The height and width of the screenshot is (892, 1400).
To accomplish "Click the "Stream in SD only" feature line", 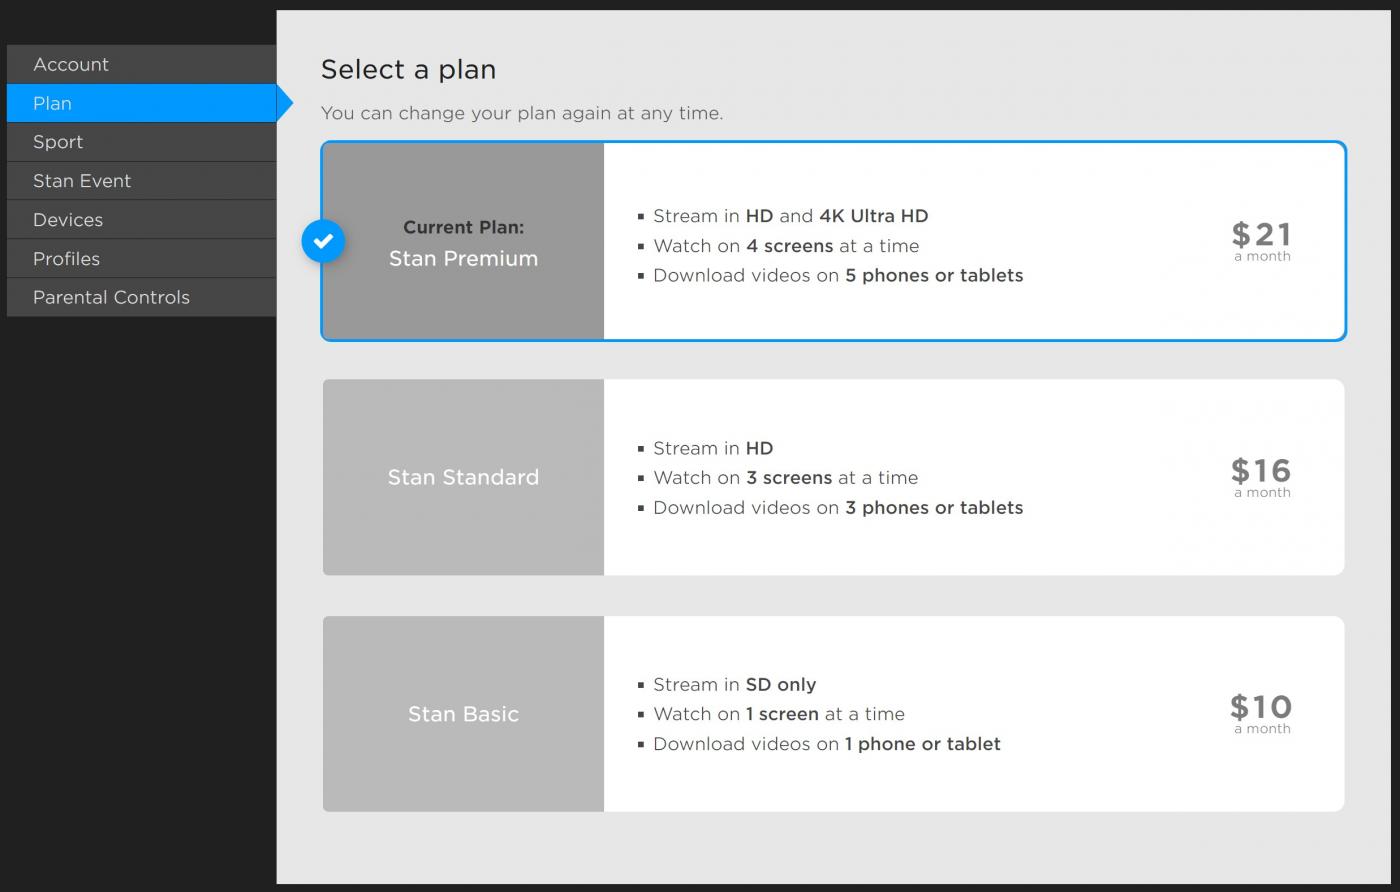I will 734,685.
